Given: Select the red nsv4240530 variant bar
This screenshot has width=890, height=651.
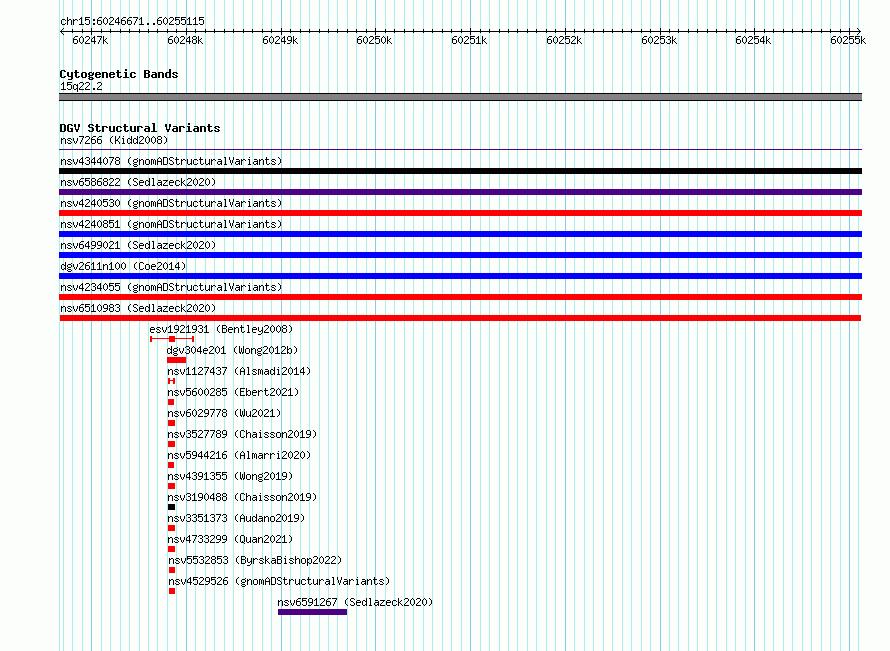Looking at the screenshot, I should point(460,213).
